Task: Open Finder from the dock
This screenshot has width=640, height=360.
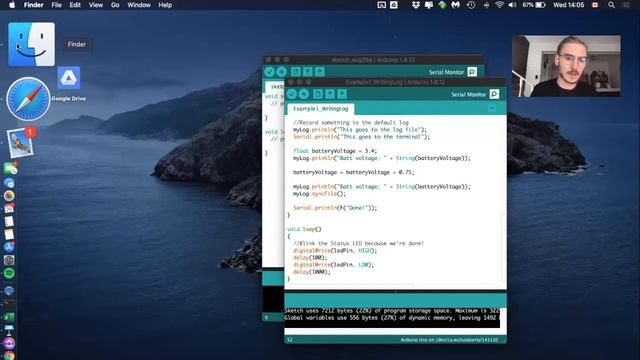Action: point(31,44)
